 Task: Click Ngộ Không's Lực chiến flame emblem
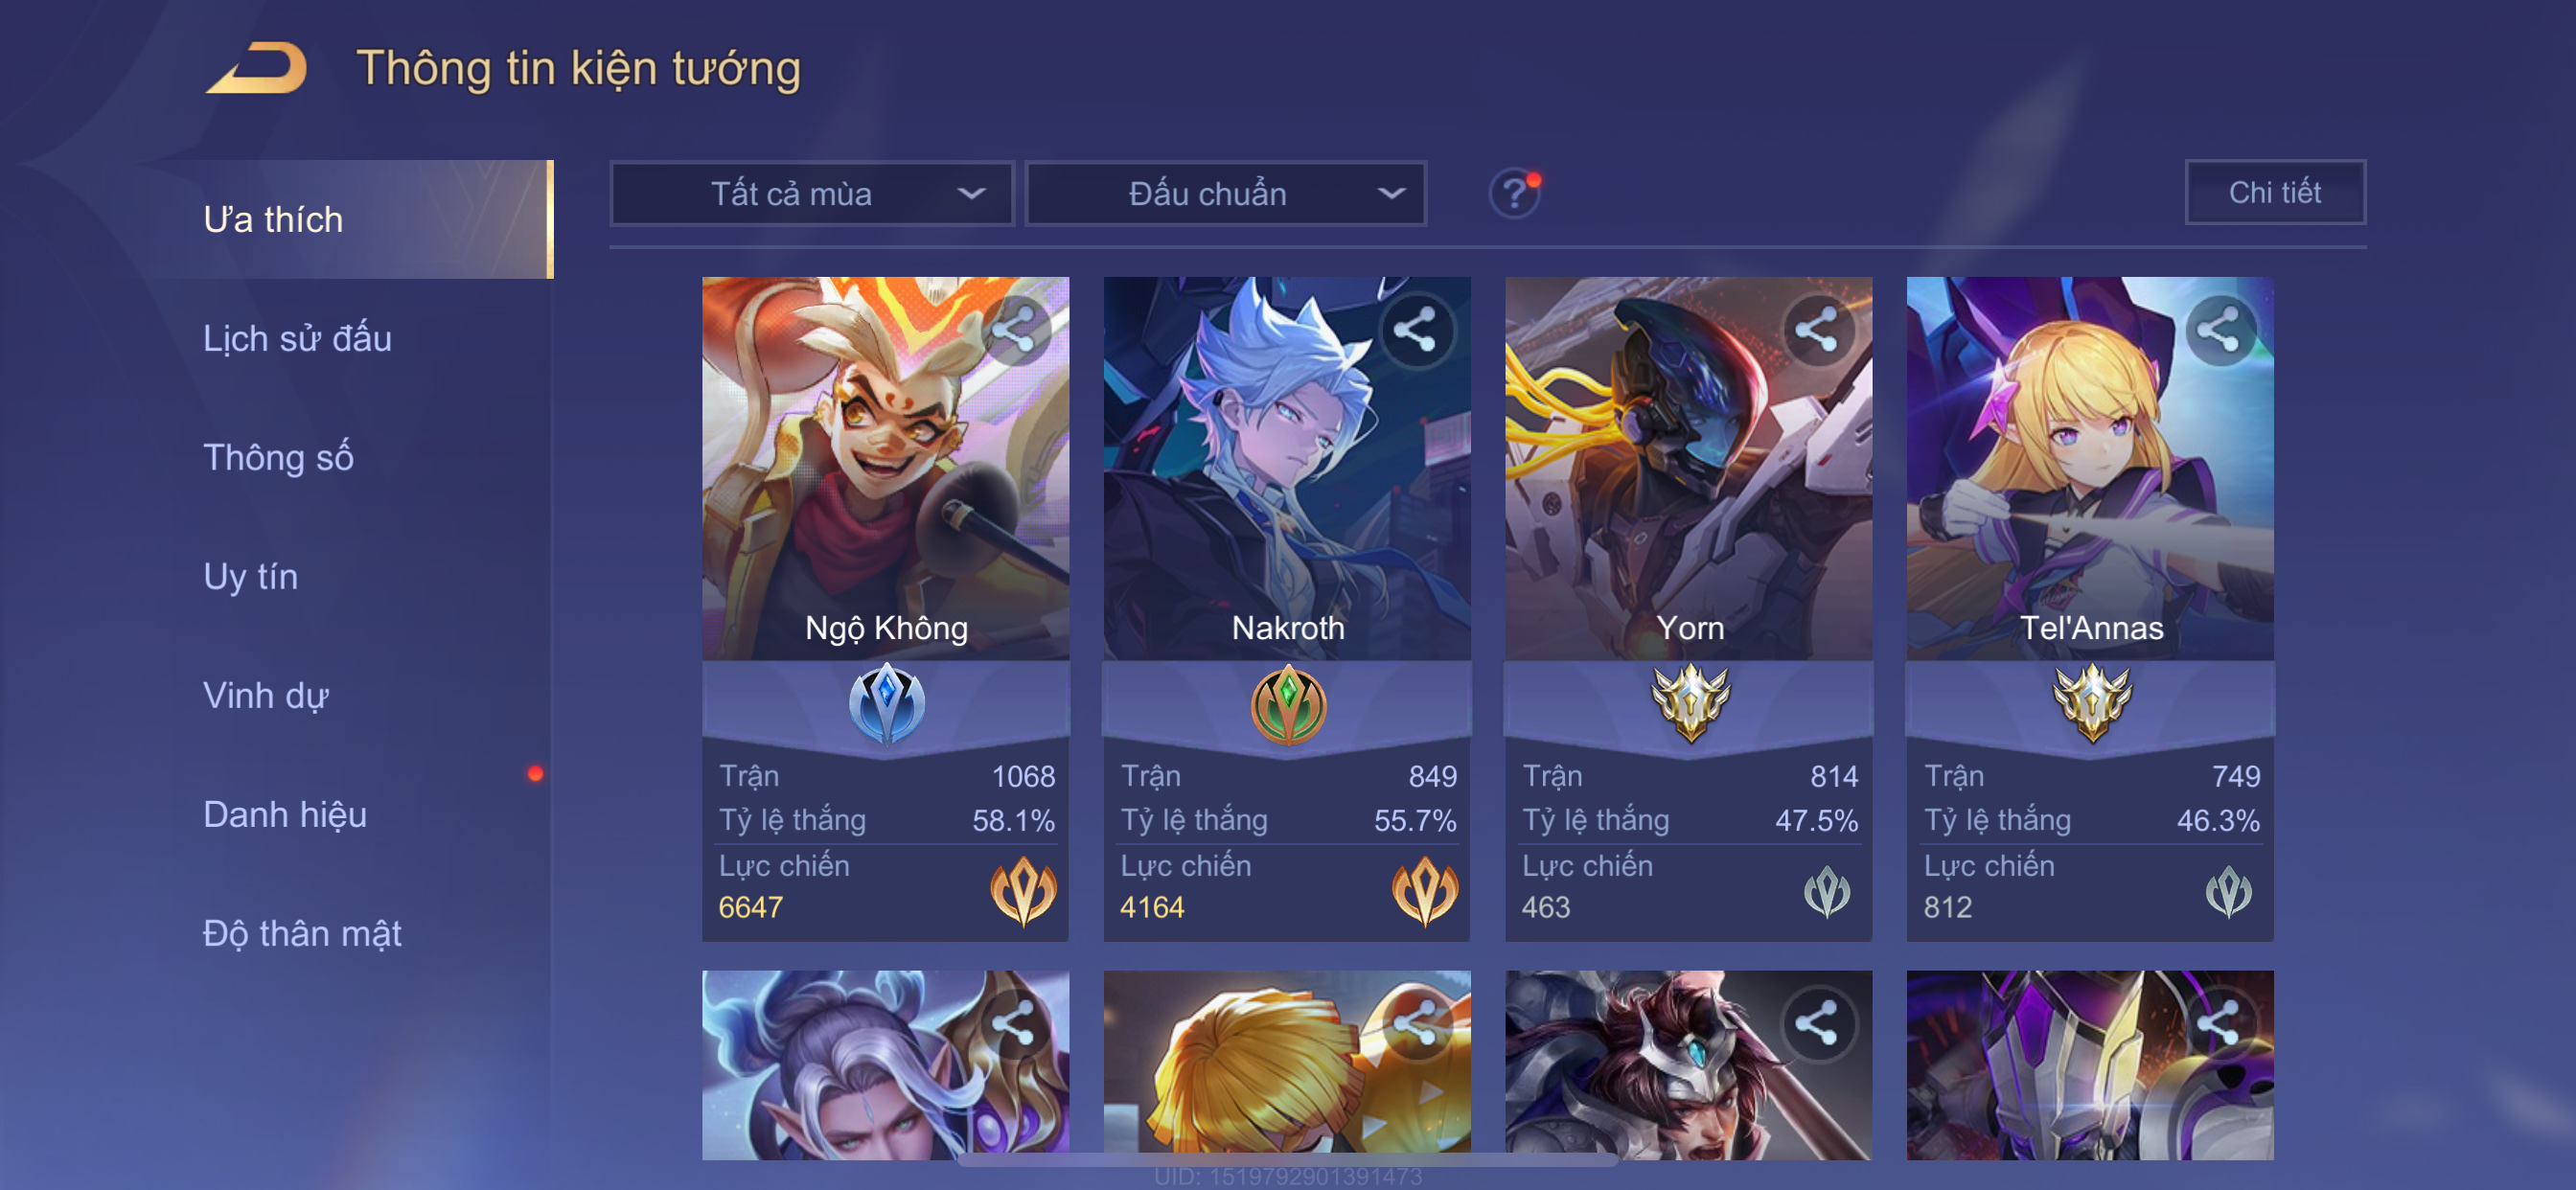coord(1023,891)
